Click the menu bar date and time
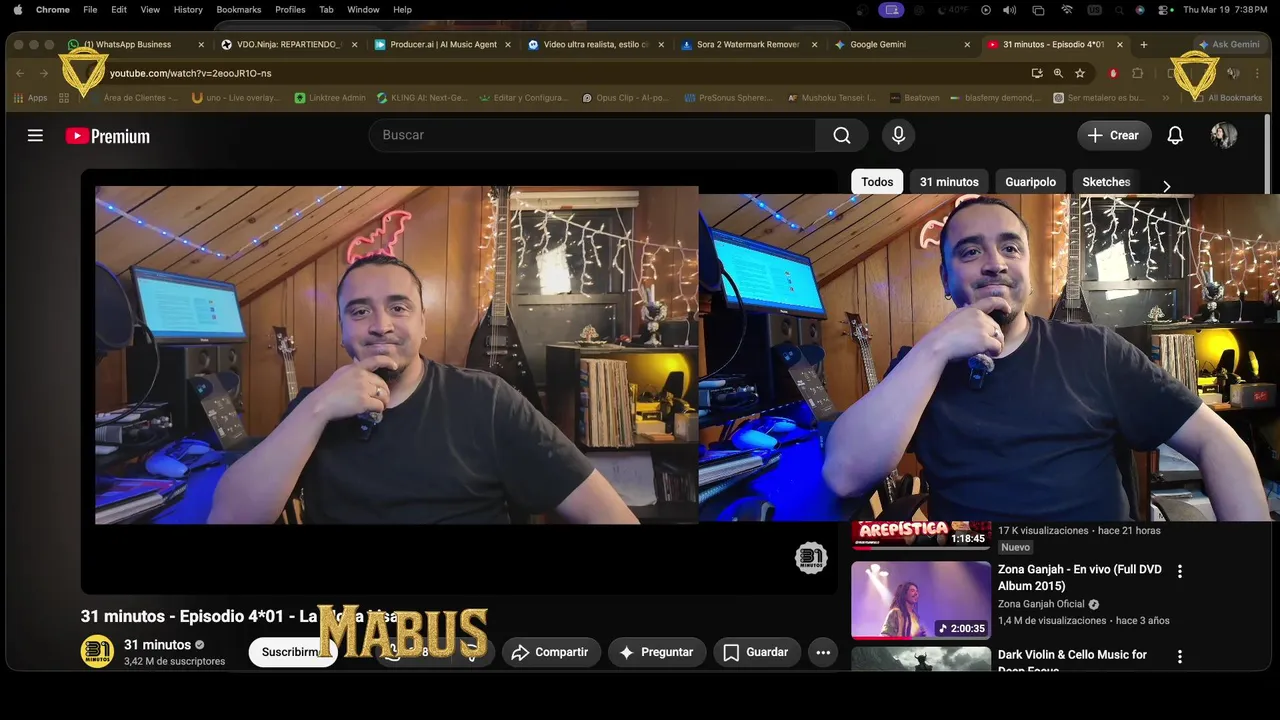The height and width of the screenshot is (720, 1280). coord(1225,9)
